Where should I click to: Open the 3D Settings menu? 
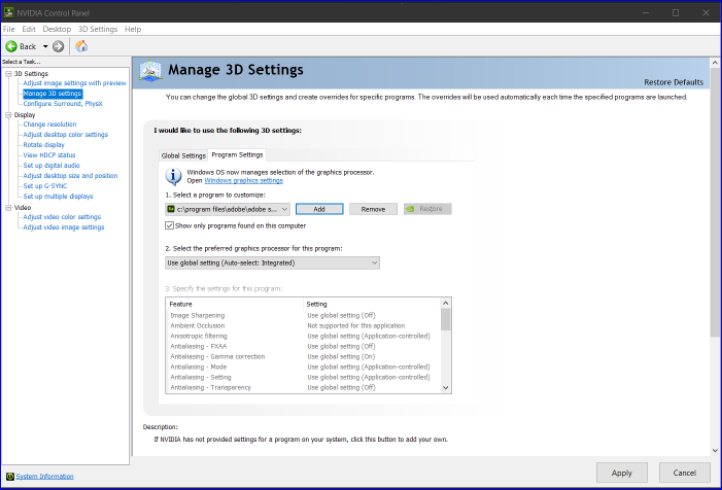(x=98, y=29)
